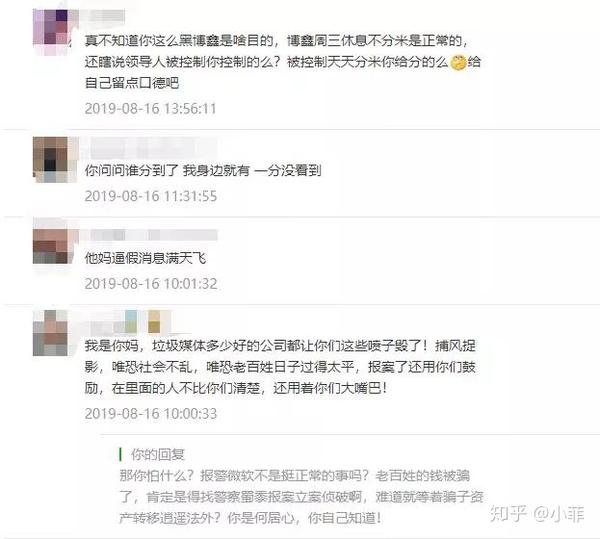Image resolution: width=600 pixels, height=539 pixels.
Task: Click the thinking-face emoji in the first comment
Action: 458,62
